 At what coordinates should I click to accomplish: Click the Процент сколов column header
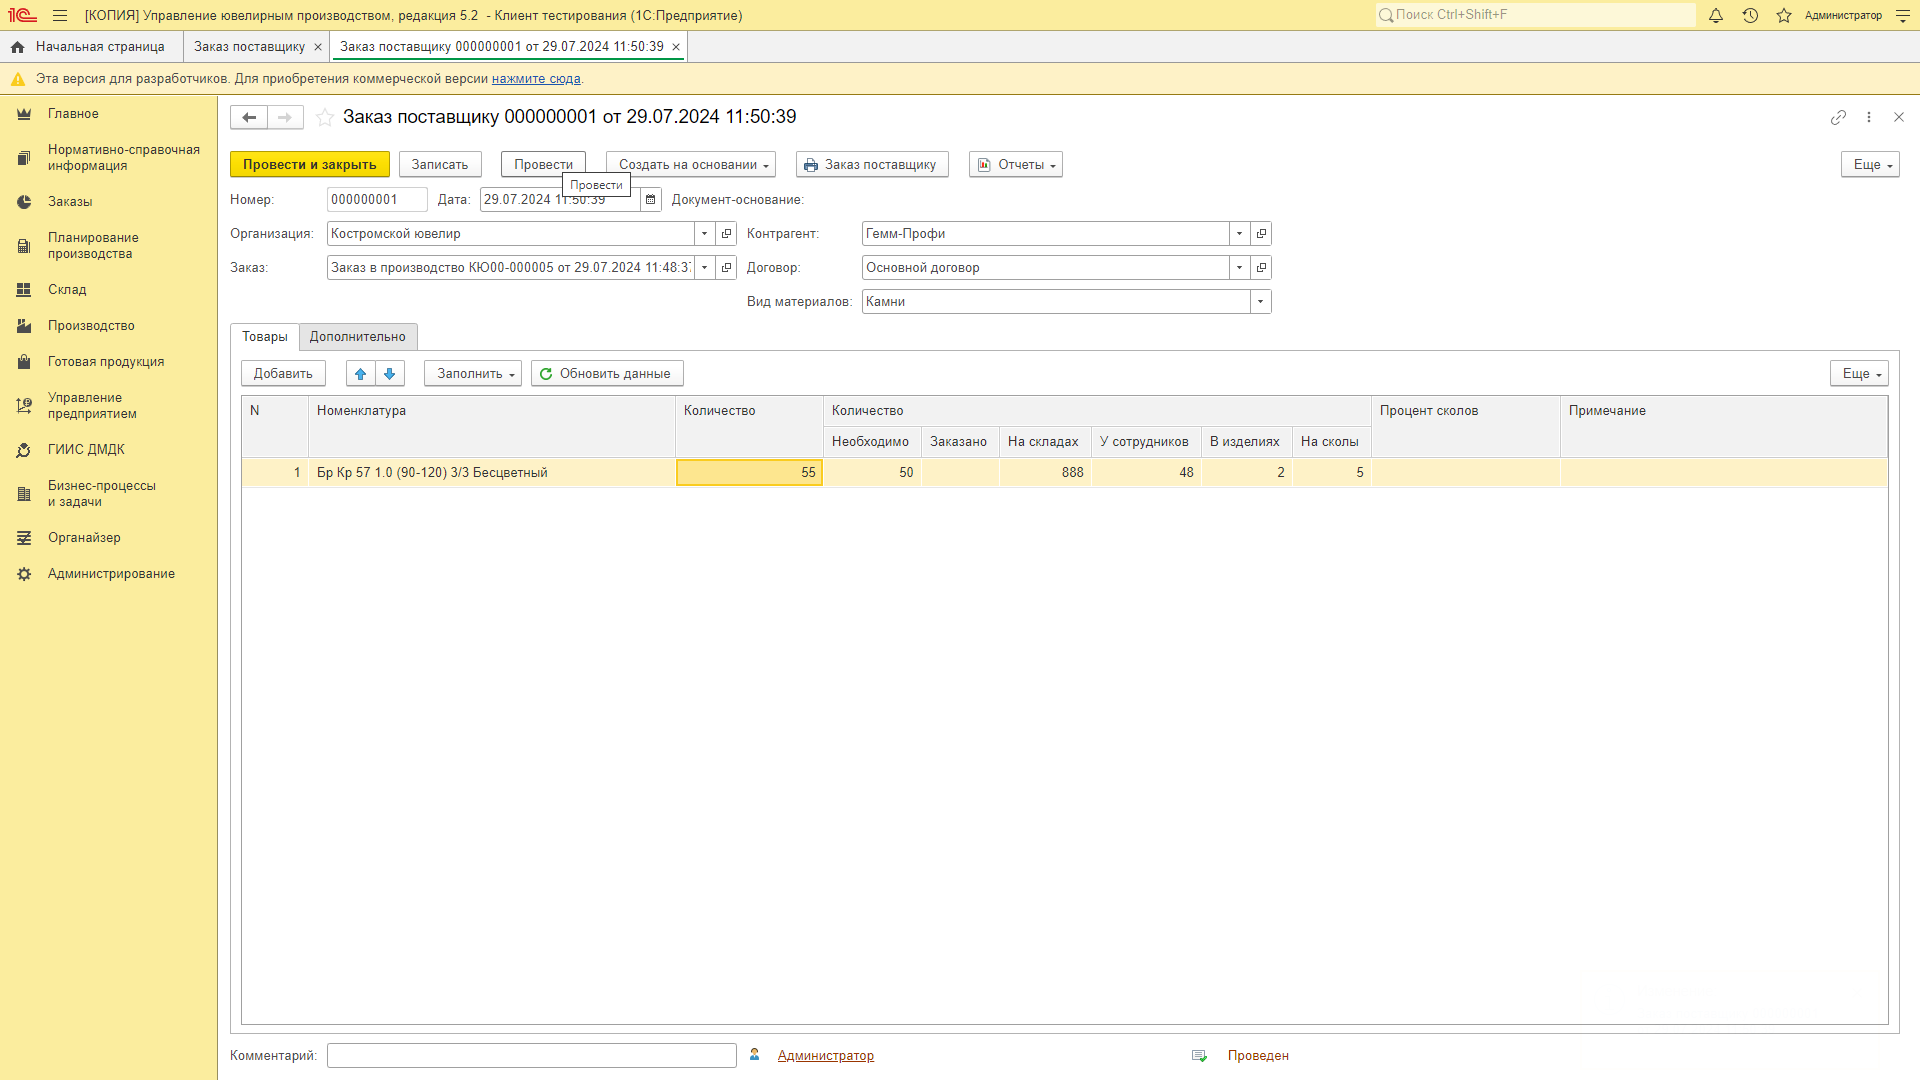1466,427
